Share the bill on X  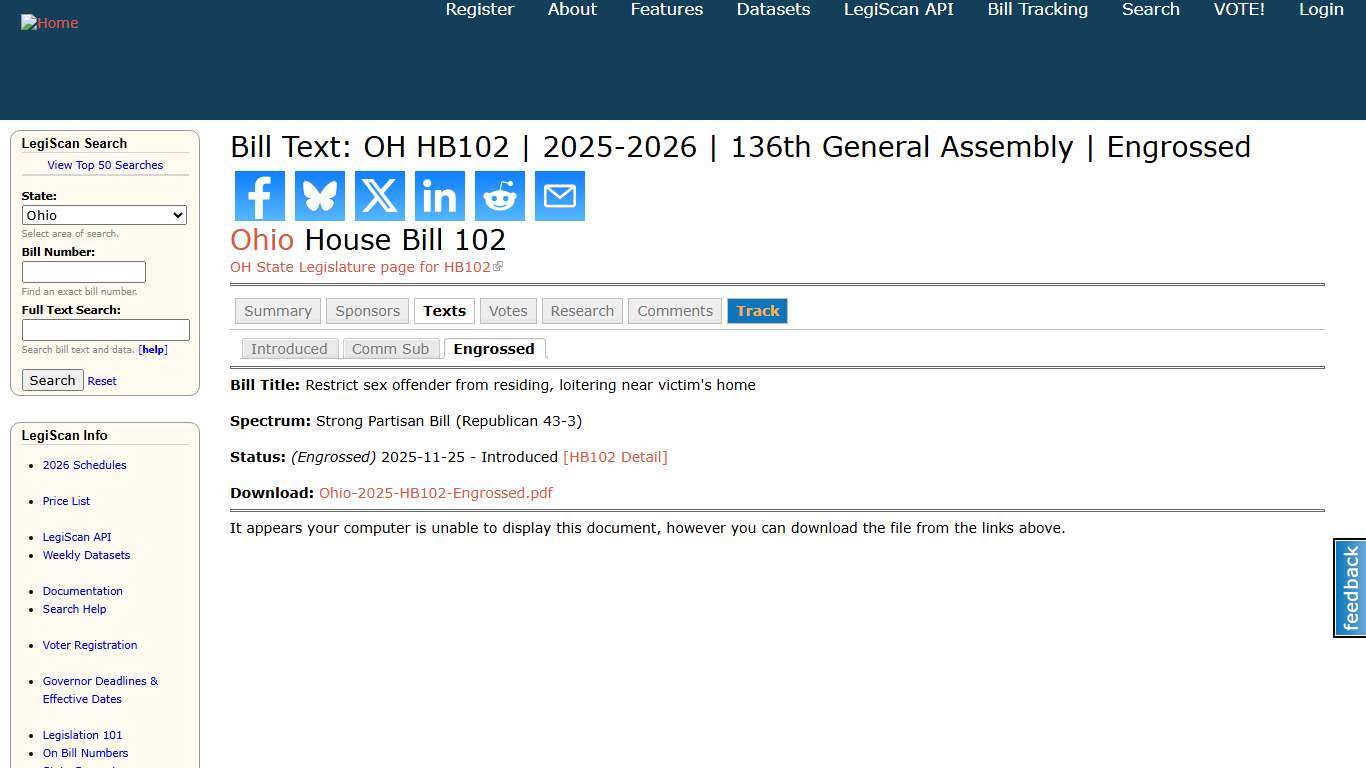click(x=379, y=196)
